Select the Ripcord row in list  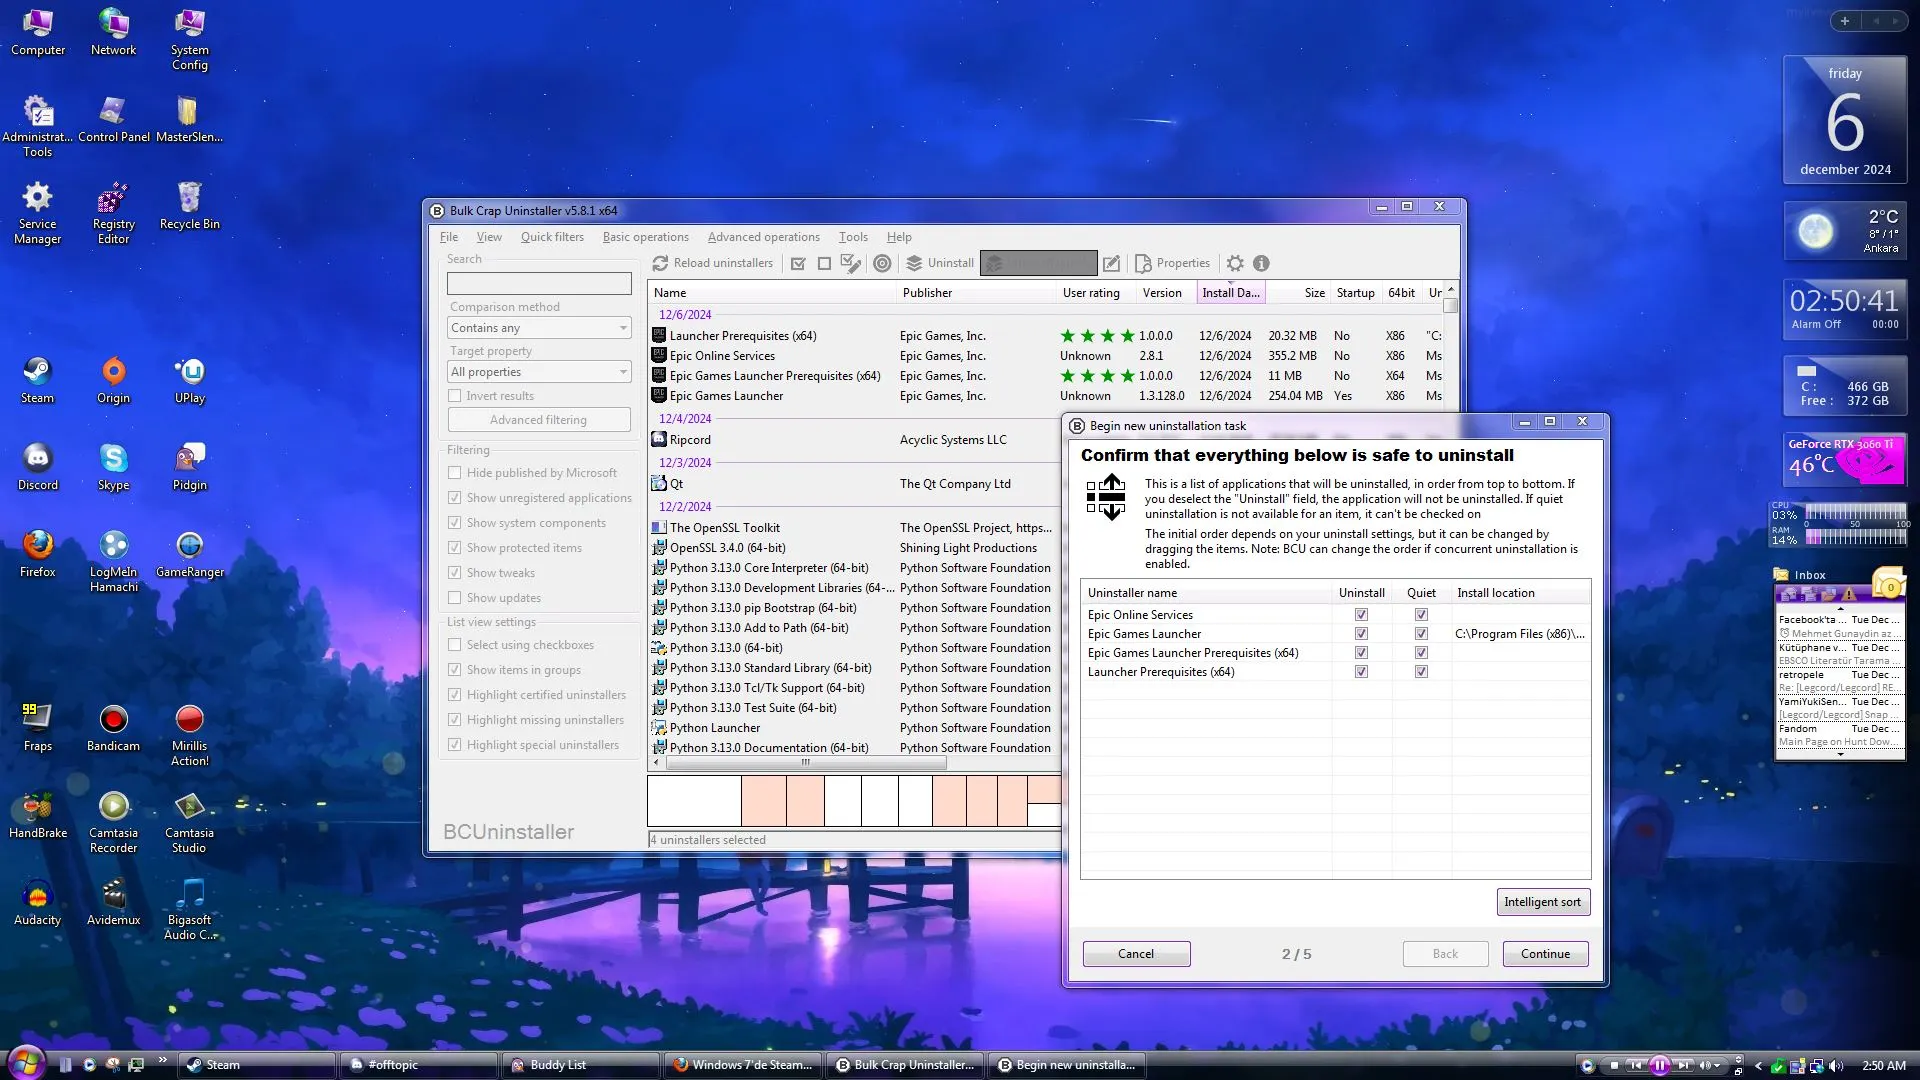click(855, 440)
